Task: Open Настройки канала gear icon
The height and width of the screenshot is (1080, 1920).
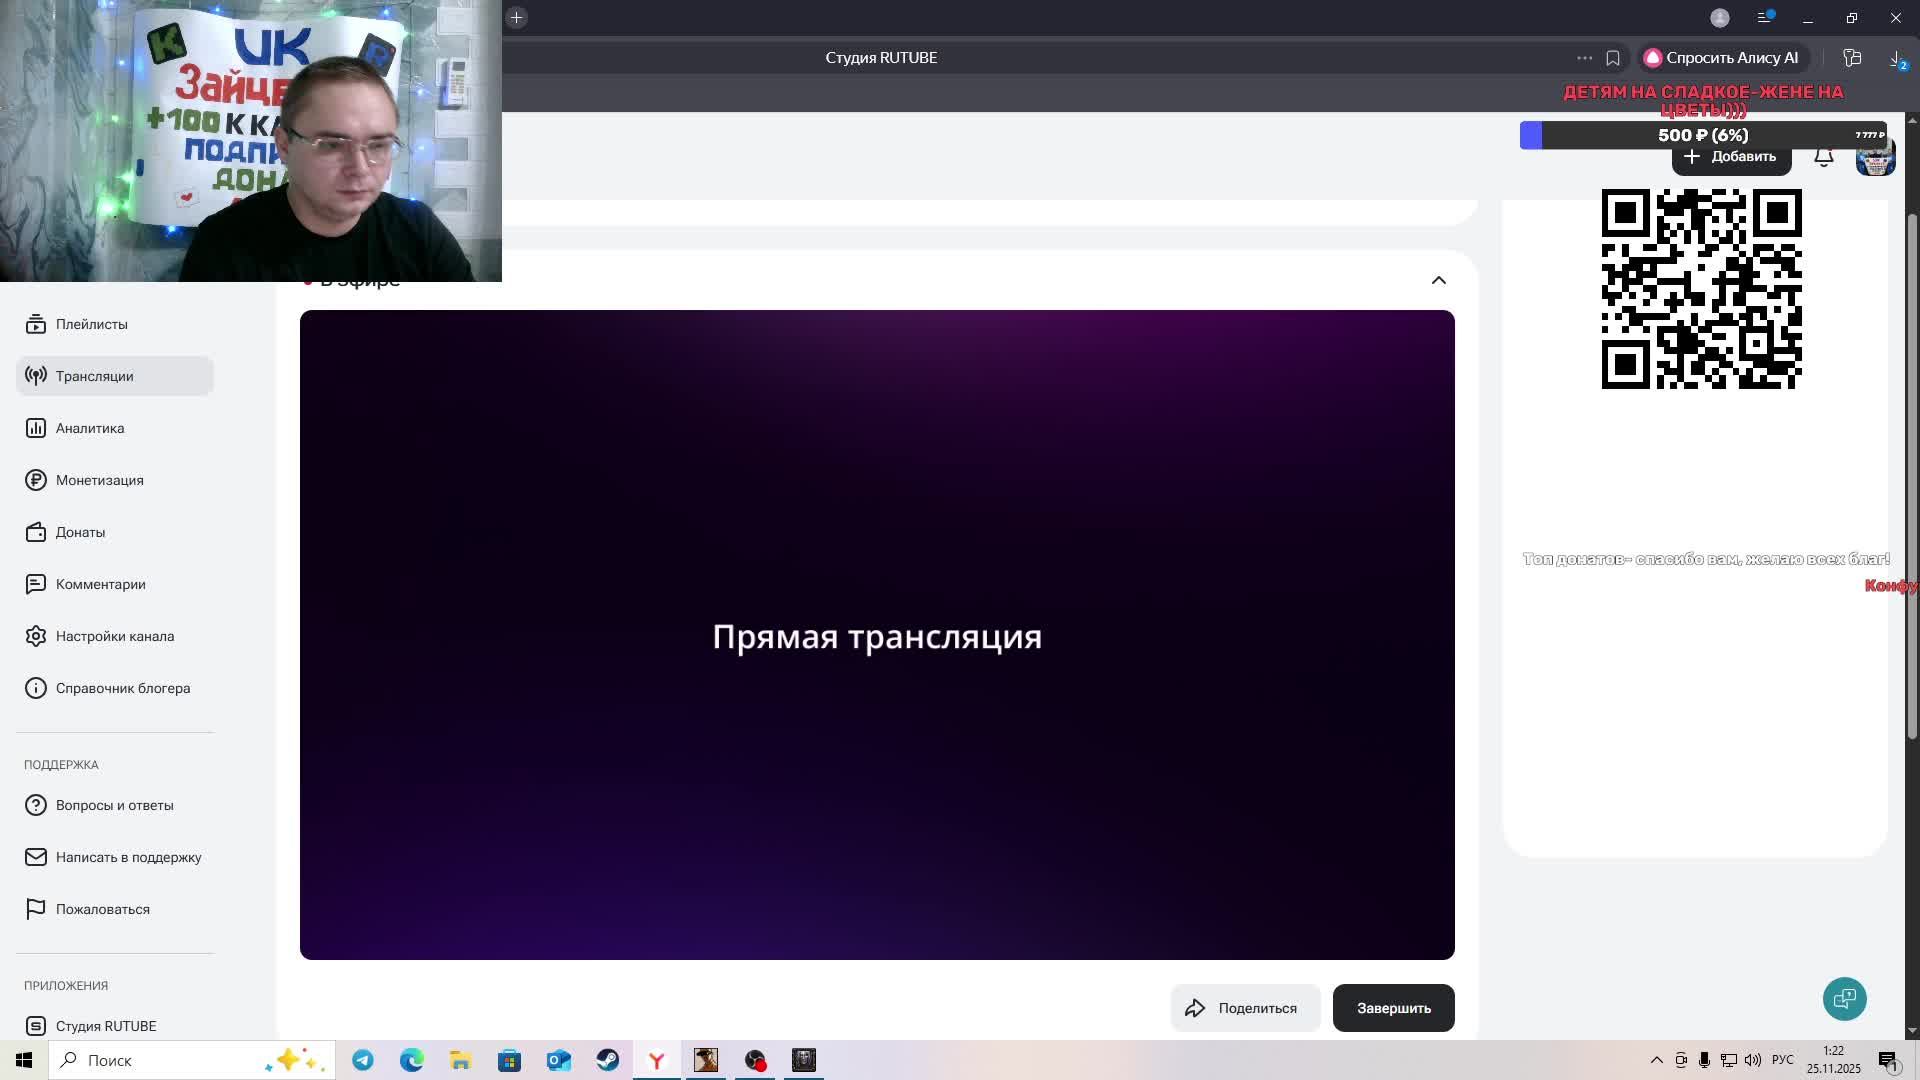Action: (36, 636)
